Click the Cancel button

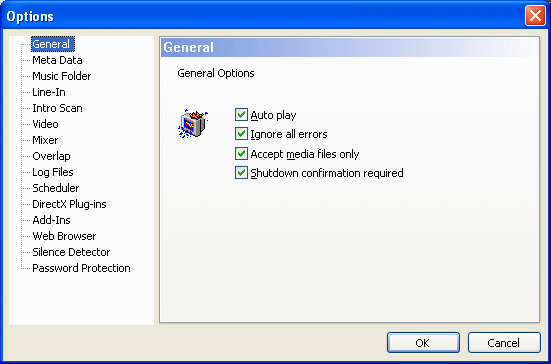(504, 343)
